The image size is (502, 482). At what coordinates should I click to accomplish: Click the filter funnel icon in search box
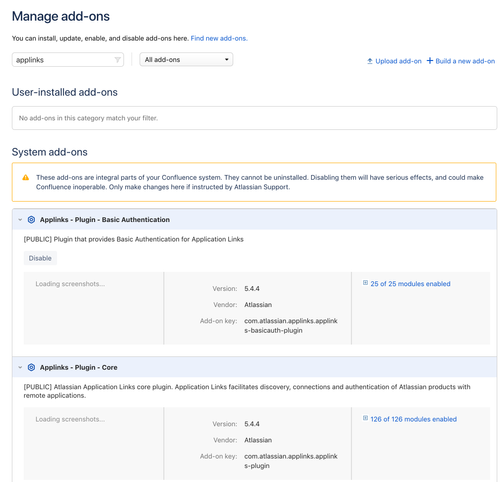pos(117,60)
